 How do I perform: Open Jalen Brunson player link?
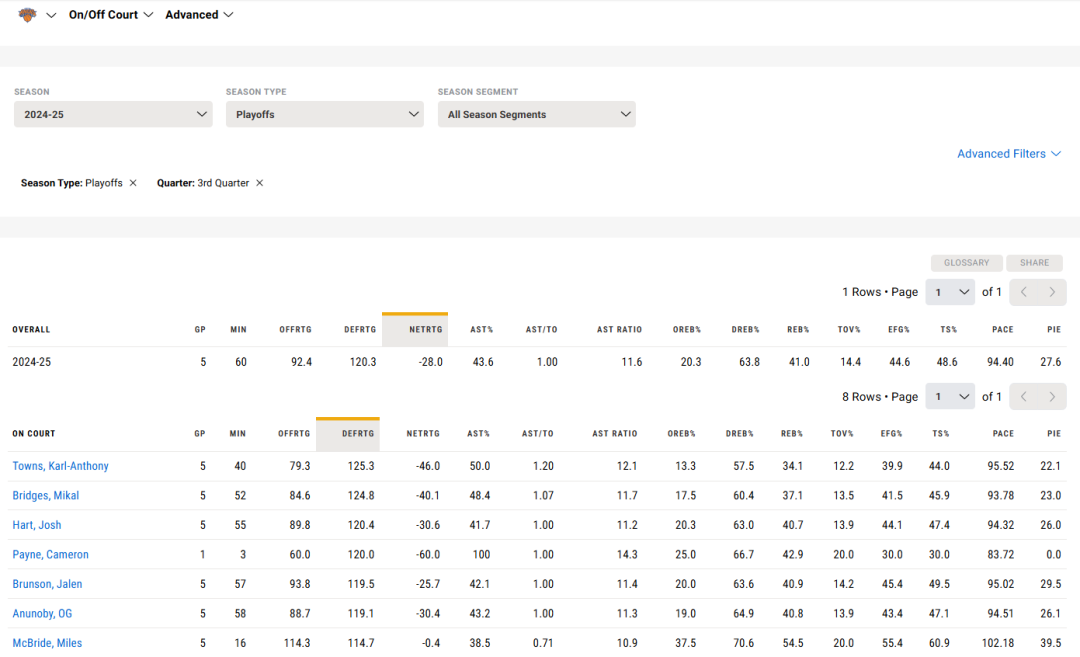tap(47, 584)
